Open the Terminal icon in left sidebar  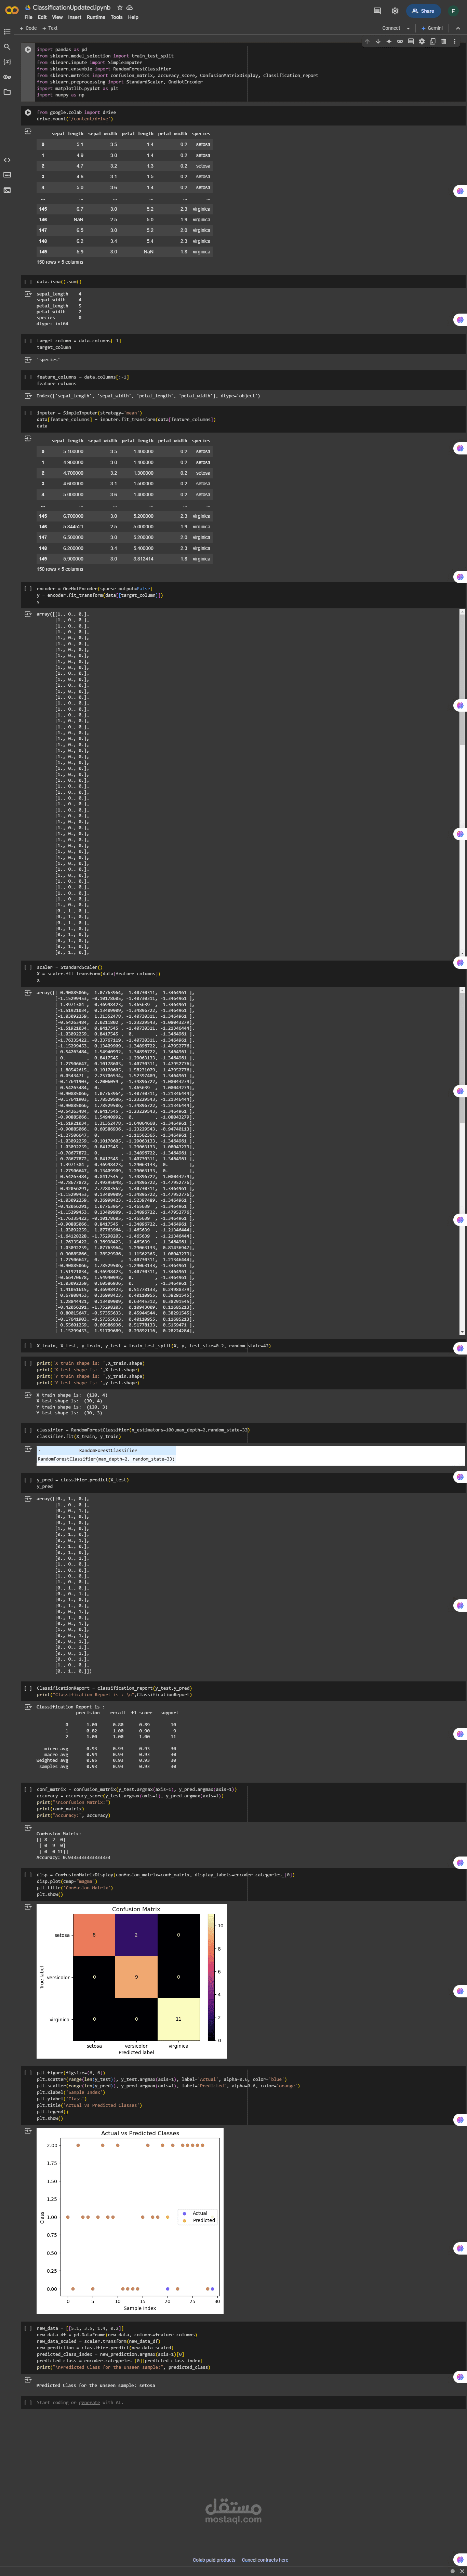[7, 190]
